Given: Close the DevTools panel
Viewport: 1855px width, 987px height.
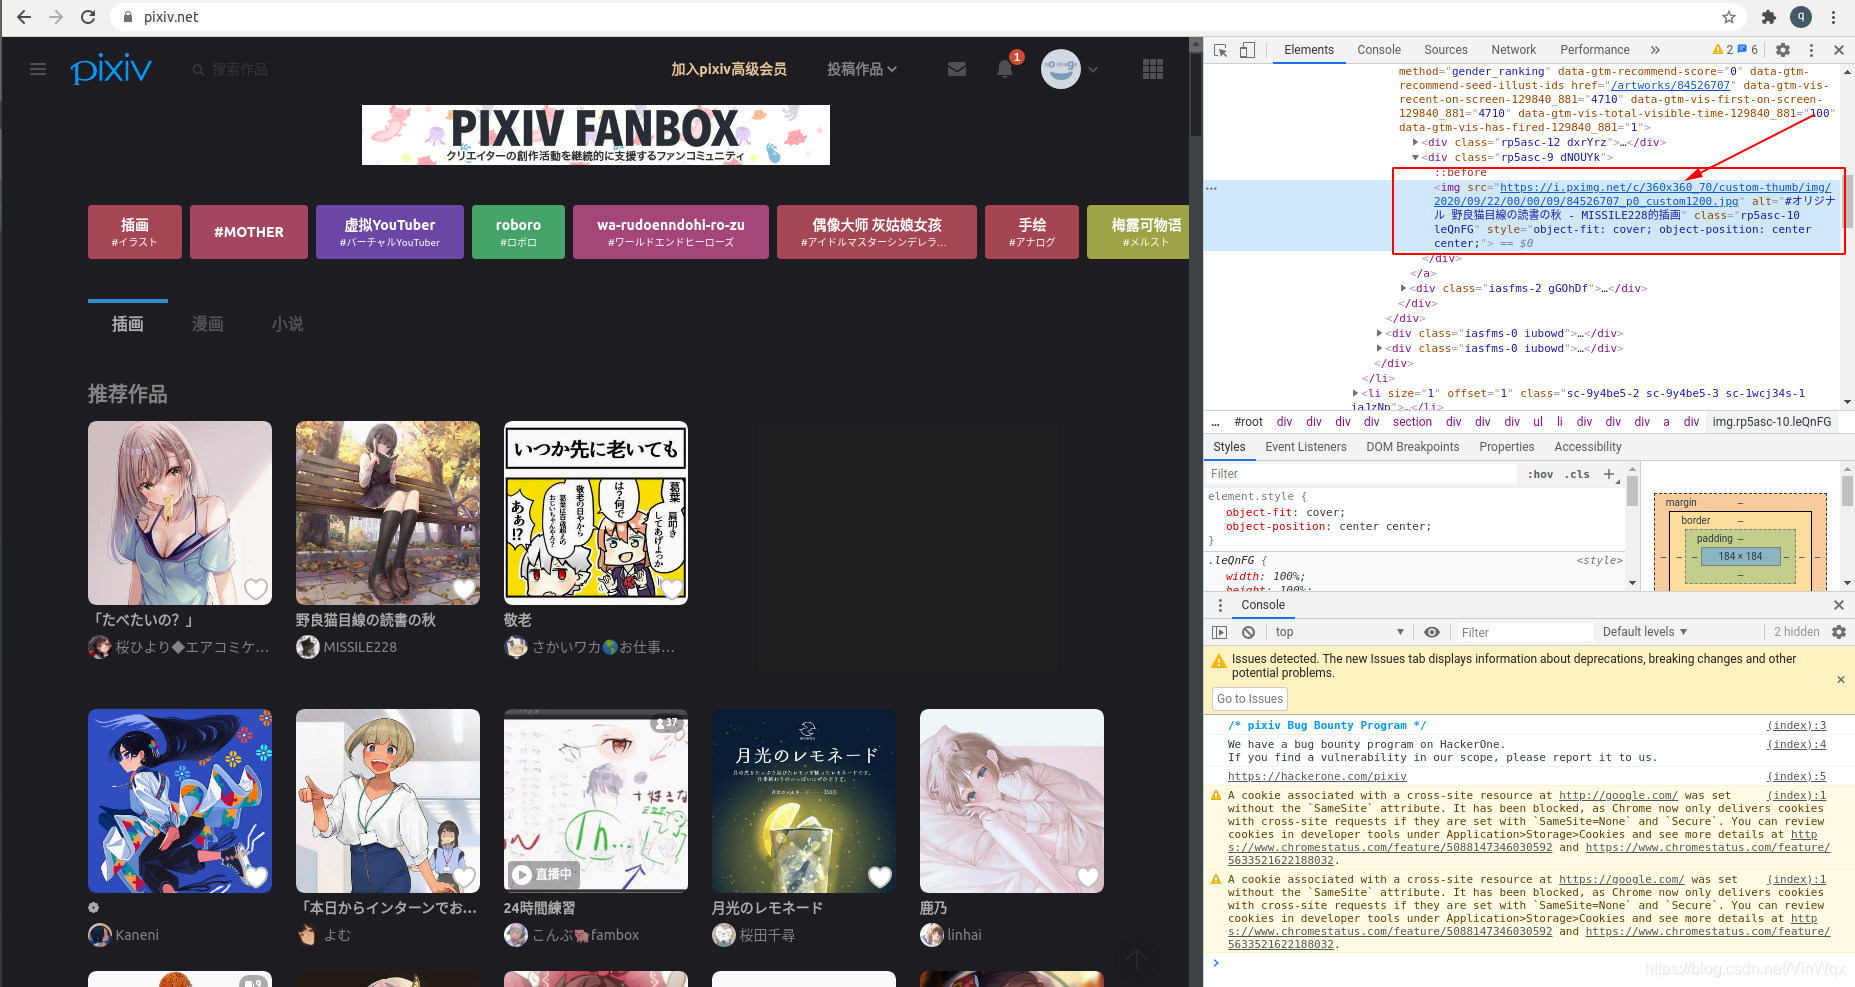Looking at the screenshot, I should (1839, 50).
